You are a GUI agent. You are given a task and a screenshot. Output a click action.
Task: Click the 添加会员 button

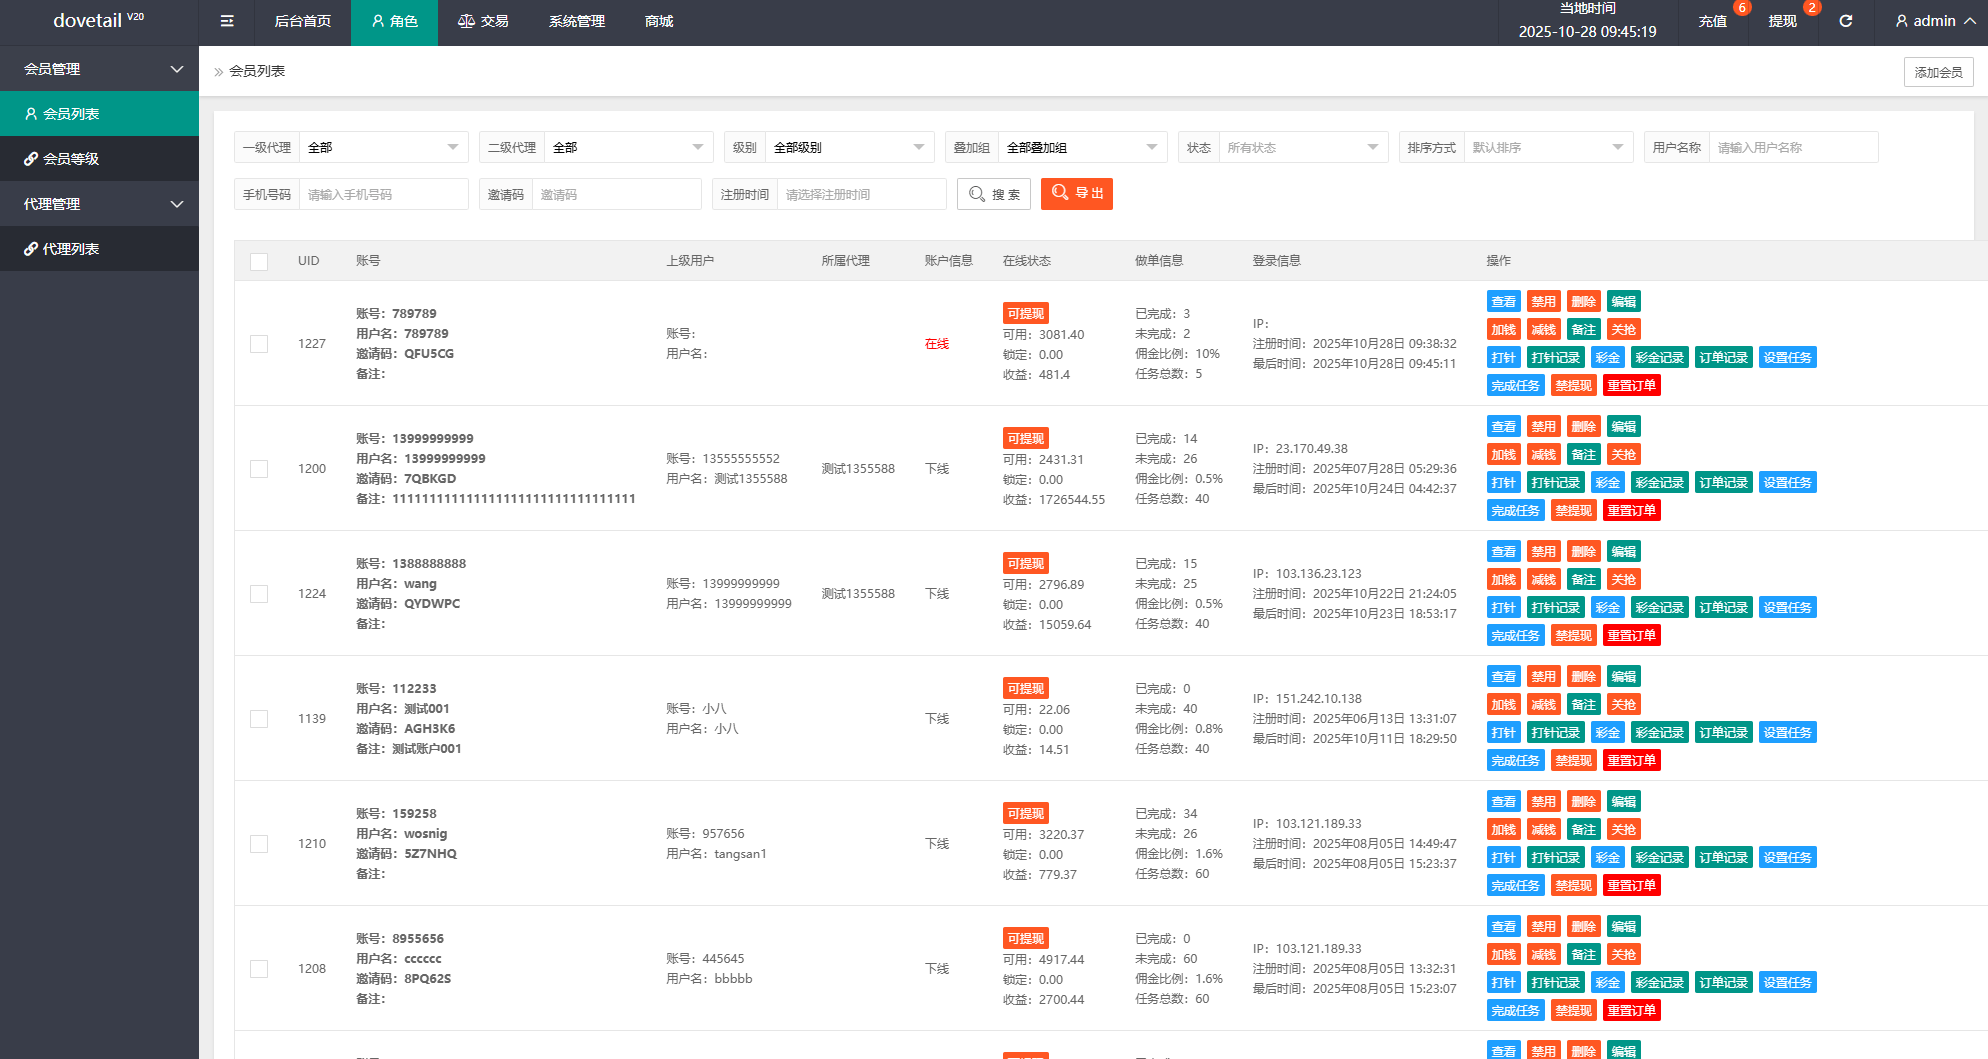click(x=1938, y=72)
